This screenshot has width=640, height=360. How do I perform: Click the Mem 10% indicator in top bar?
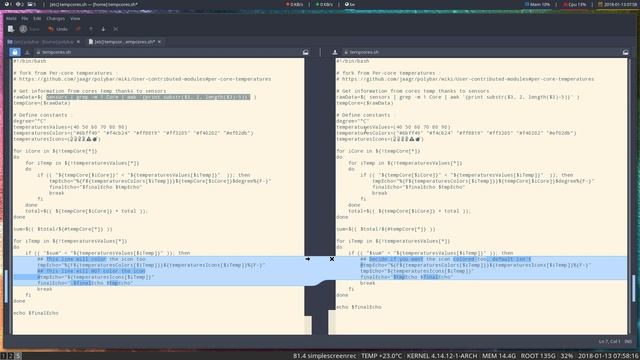coord(537,4)
